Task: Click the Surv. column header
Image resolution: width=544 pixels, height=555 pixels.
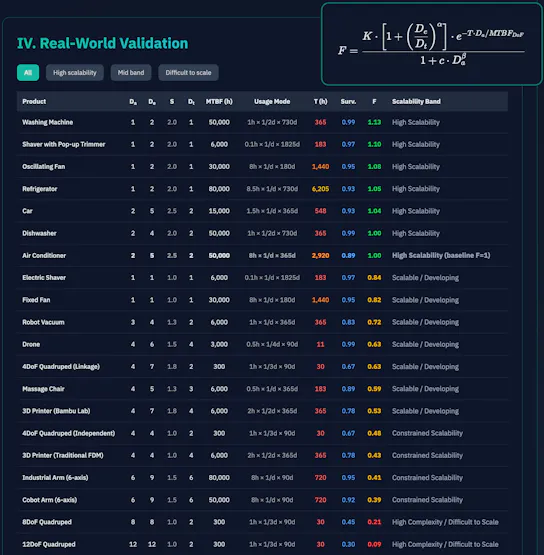Action: (348, 102)
